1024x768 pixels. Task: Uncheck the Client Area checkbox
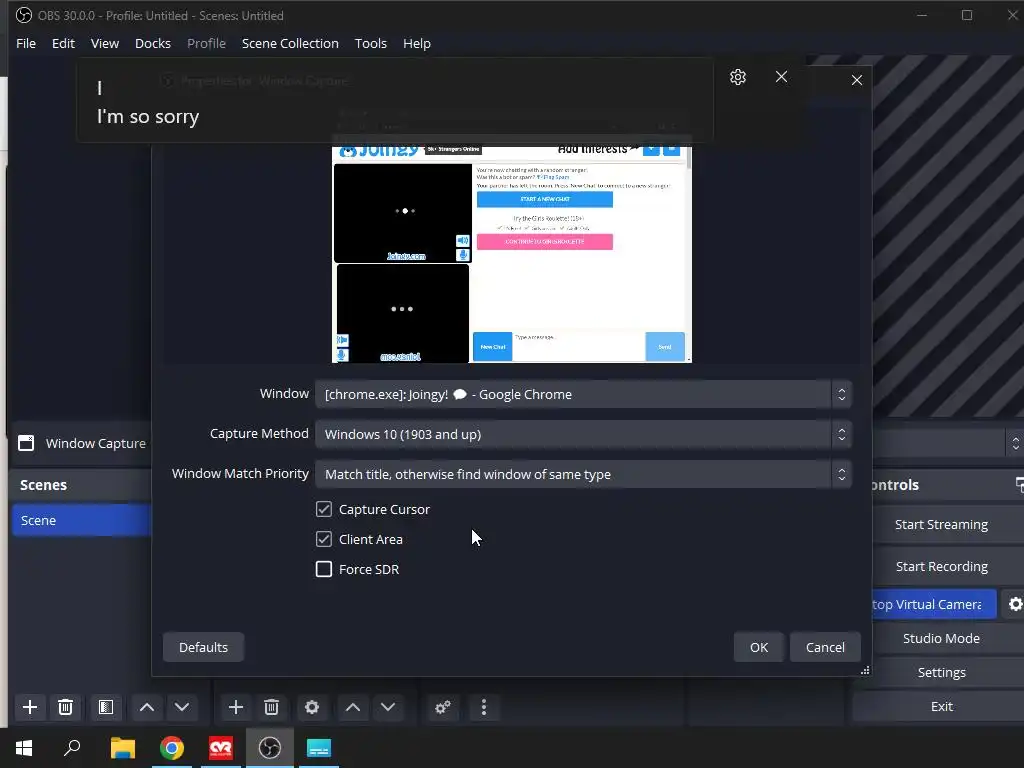[x=324, y=539]
